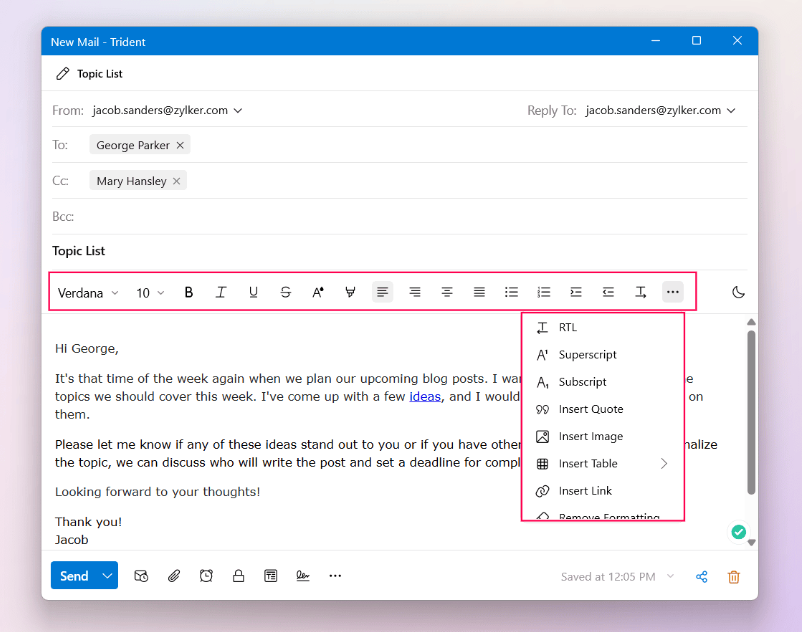Toggle italic formatting

point(221,292)
